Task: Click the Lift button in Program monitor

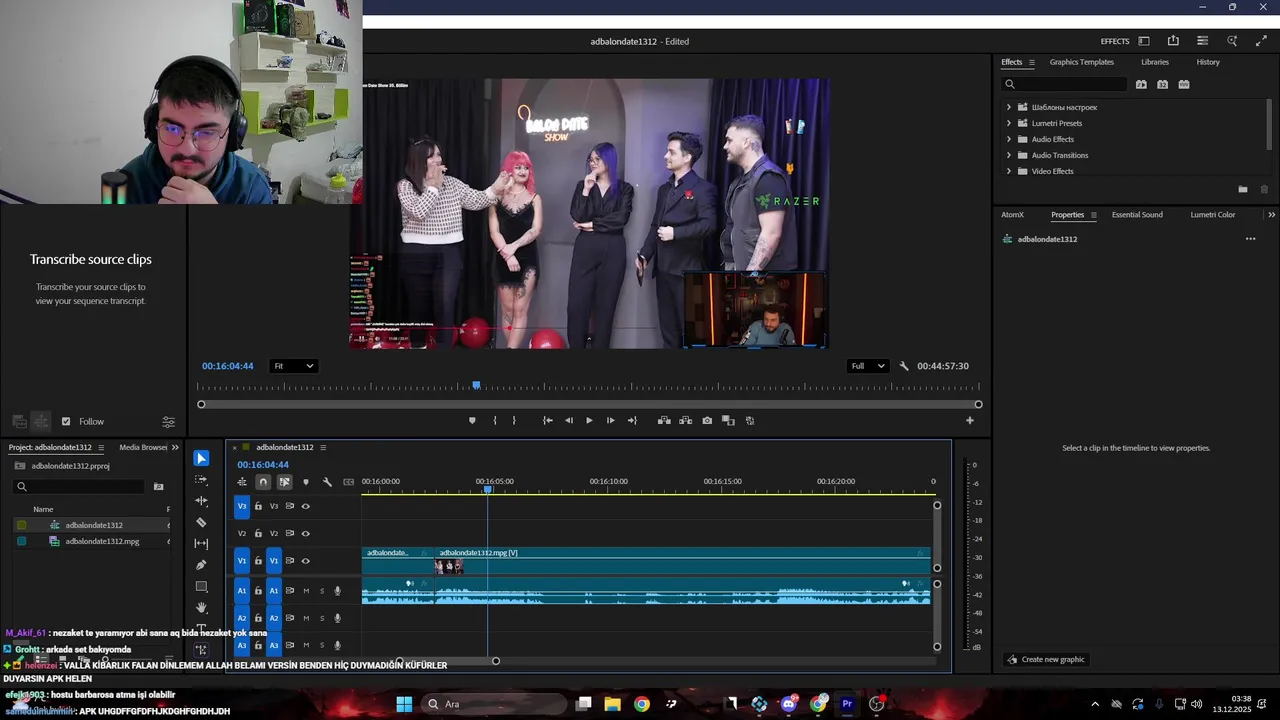Action: click(x=663, y=420)
